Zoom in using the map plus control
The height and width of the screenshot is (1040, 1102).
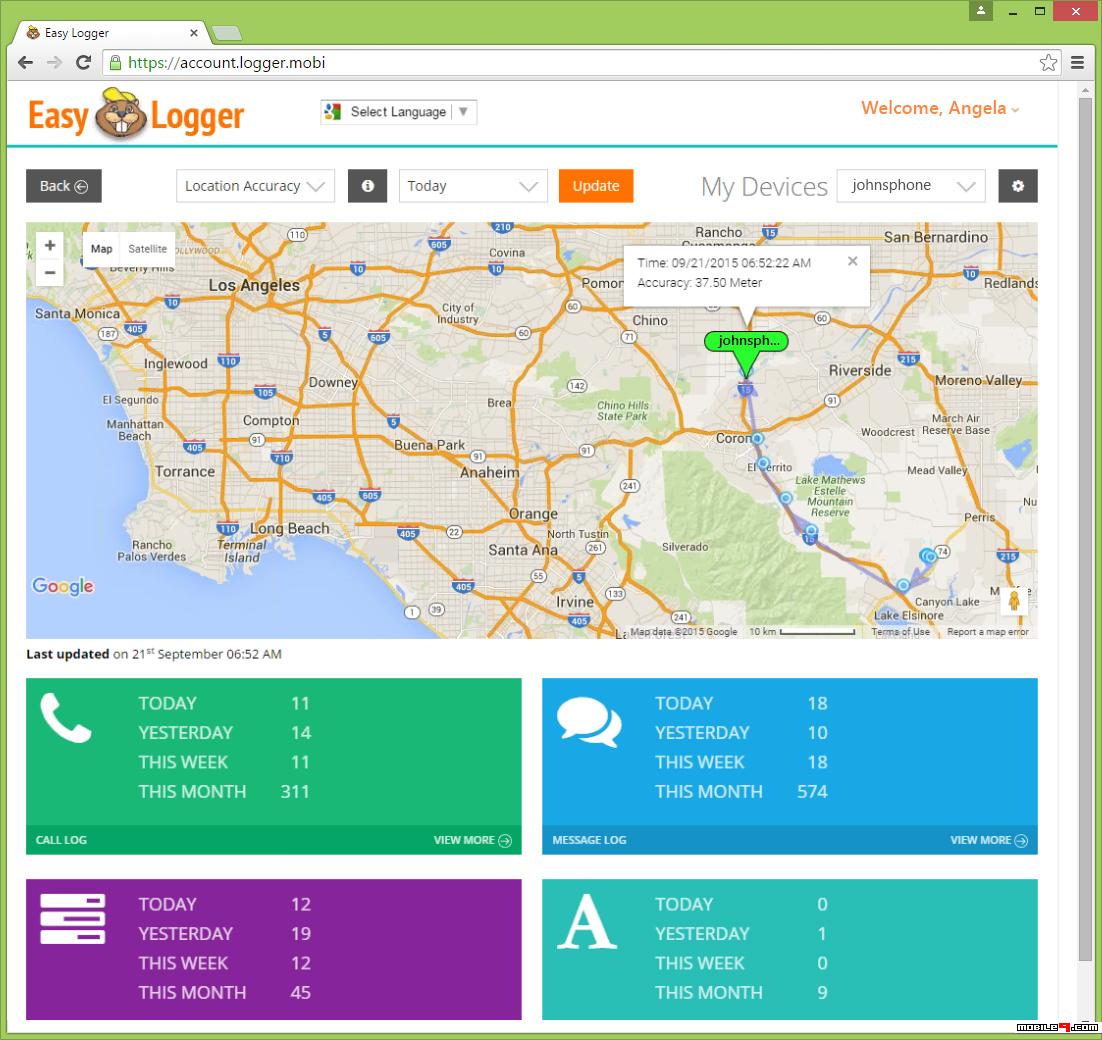(49, 246)
